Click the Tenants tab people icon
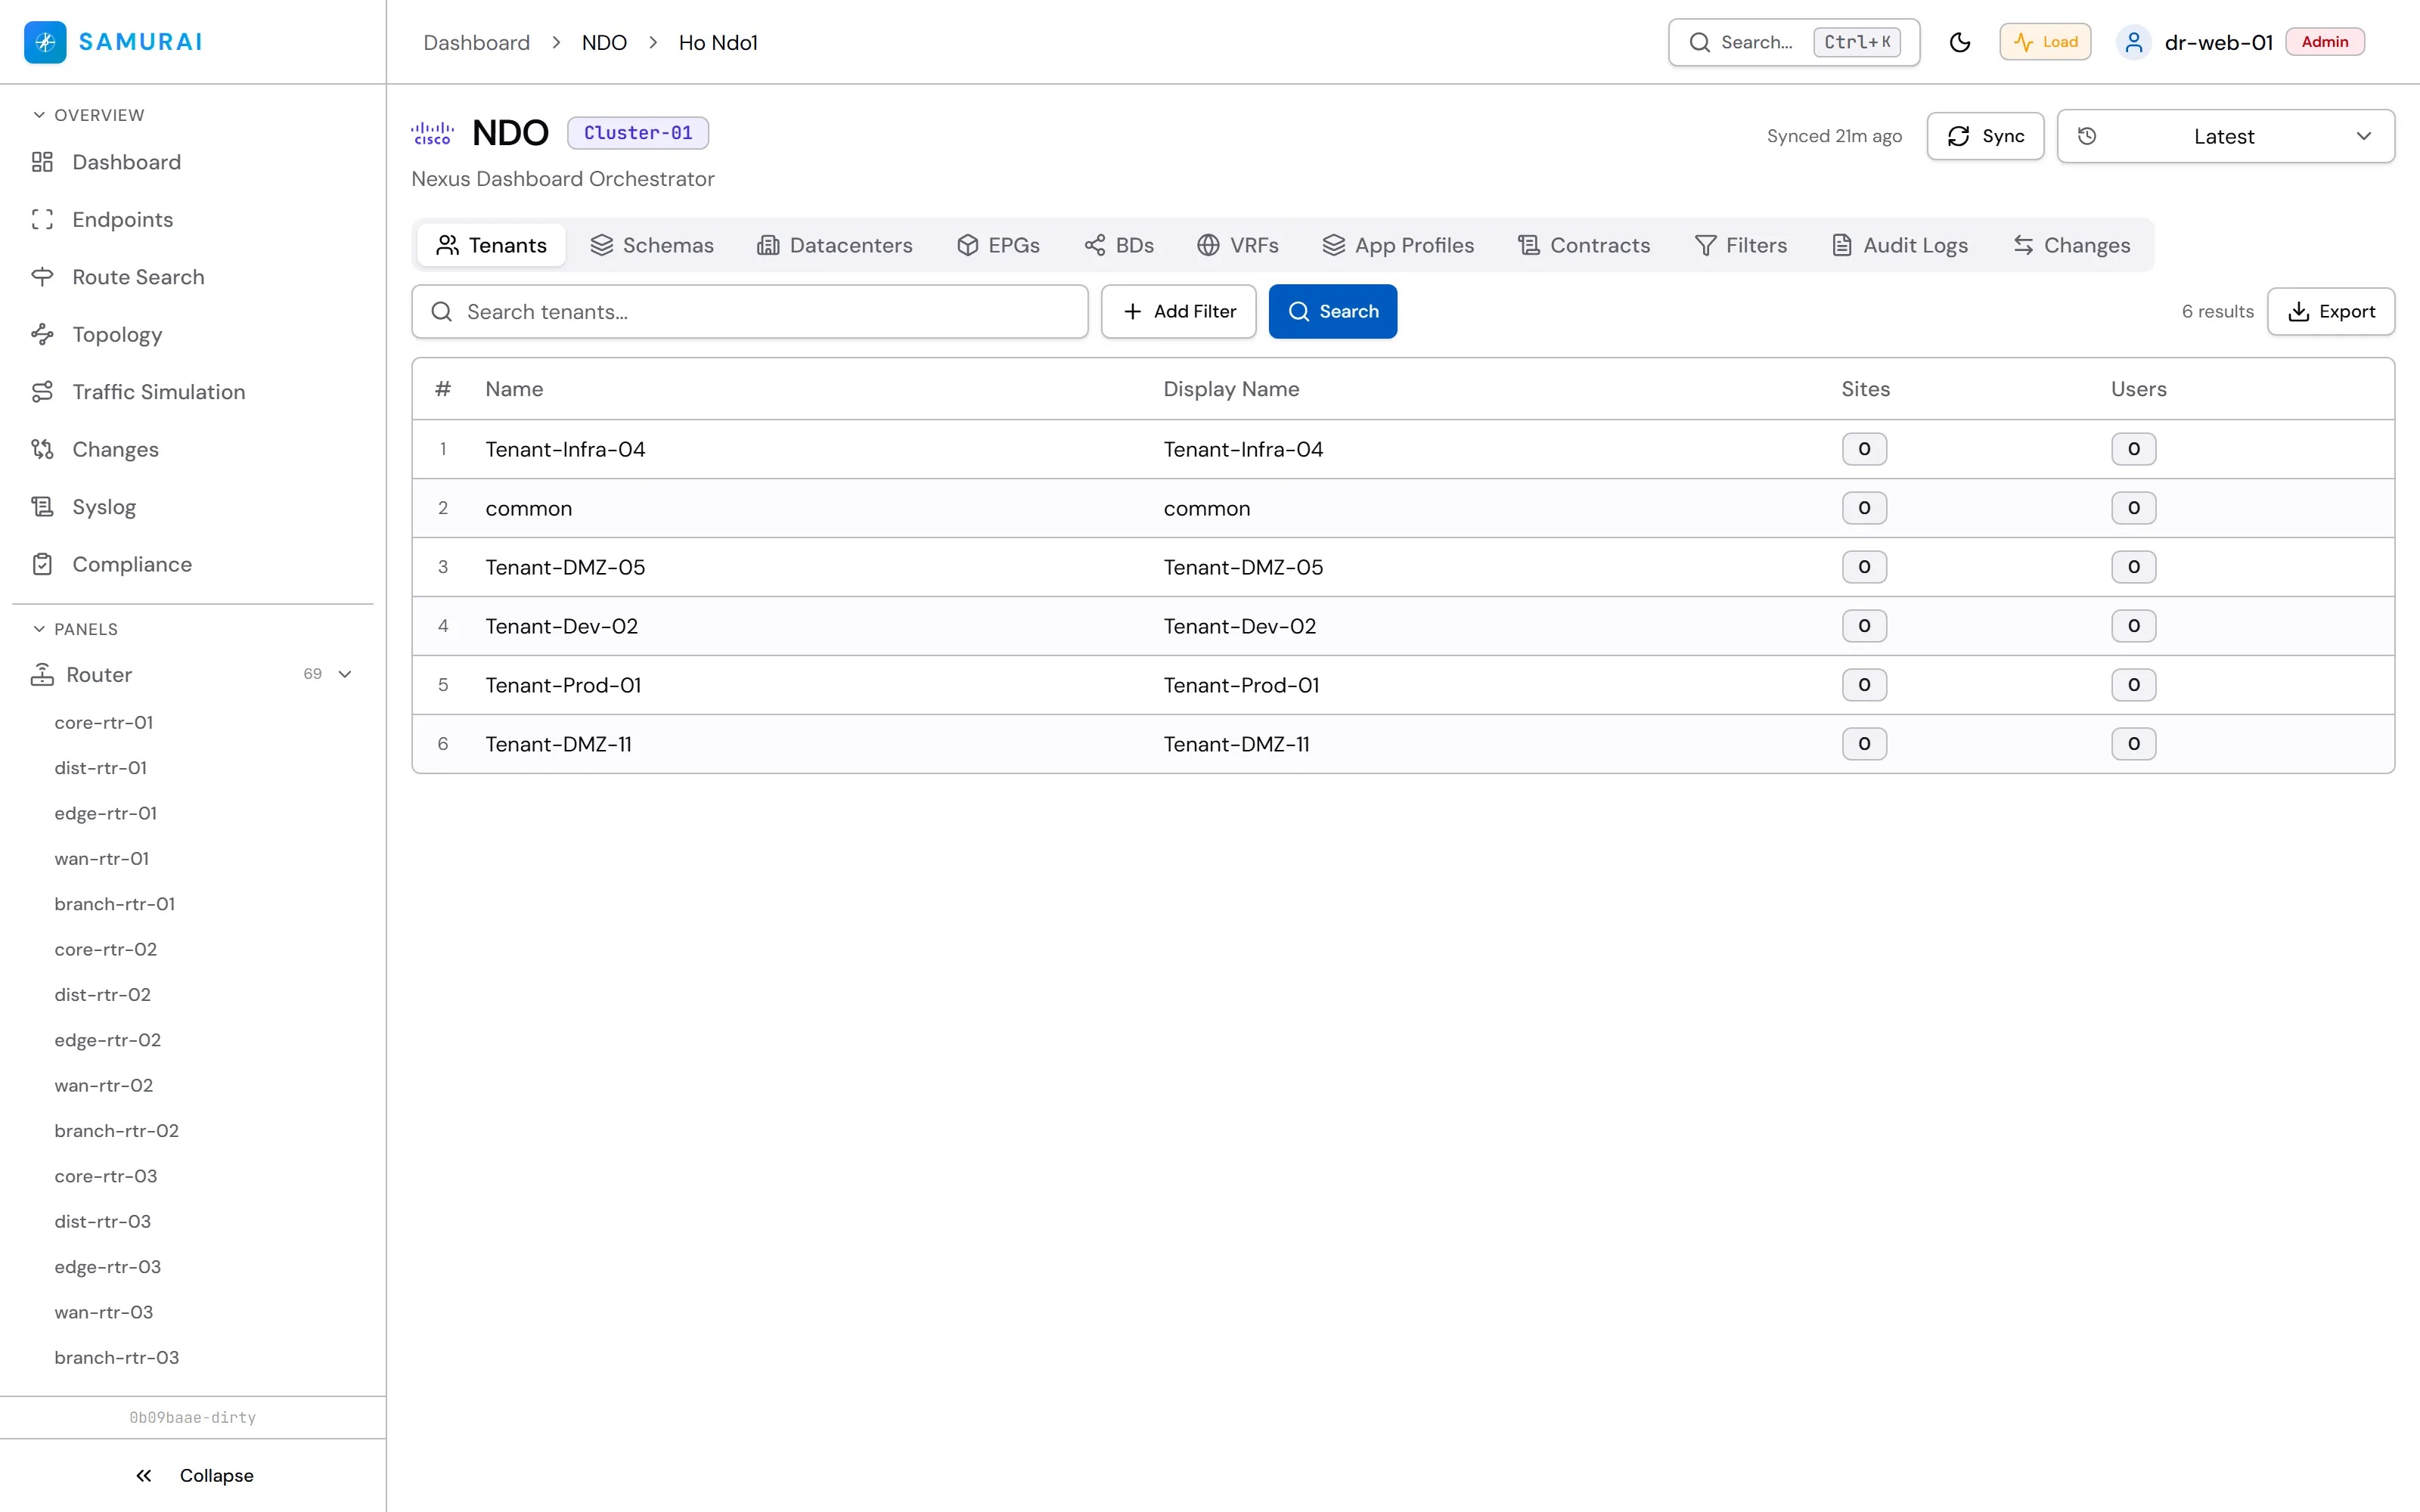Image resolution: width=2420 pixels, height=1512 pixels. (448, 245)
